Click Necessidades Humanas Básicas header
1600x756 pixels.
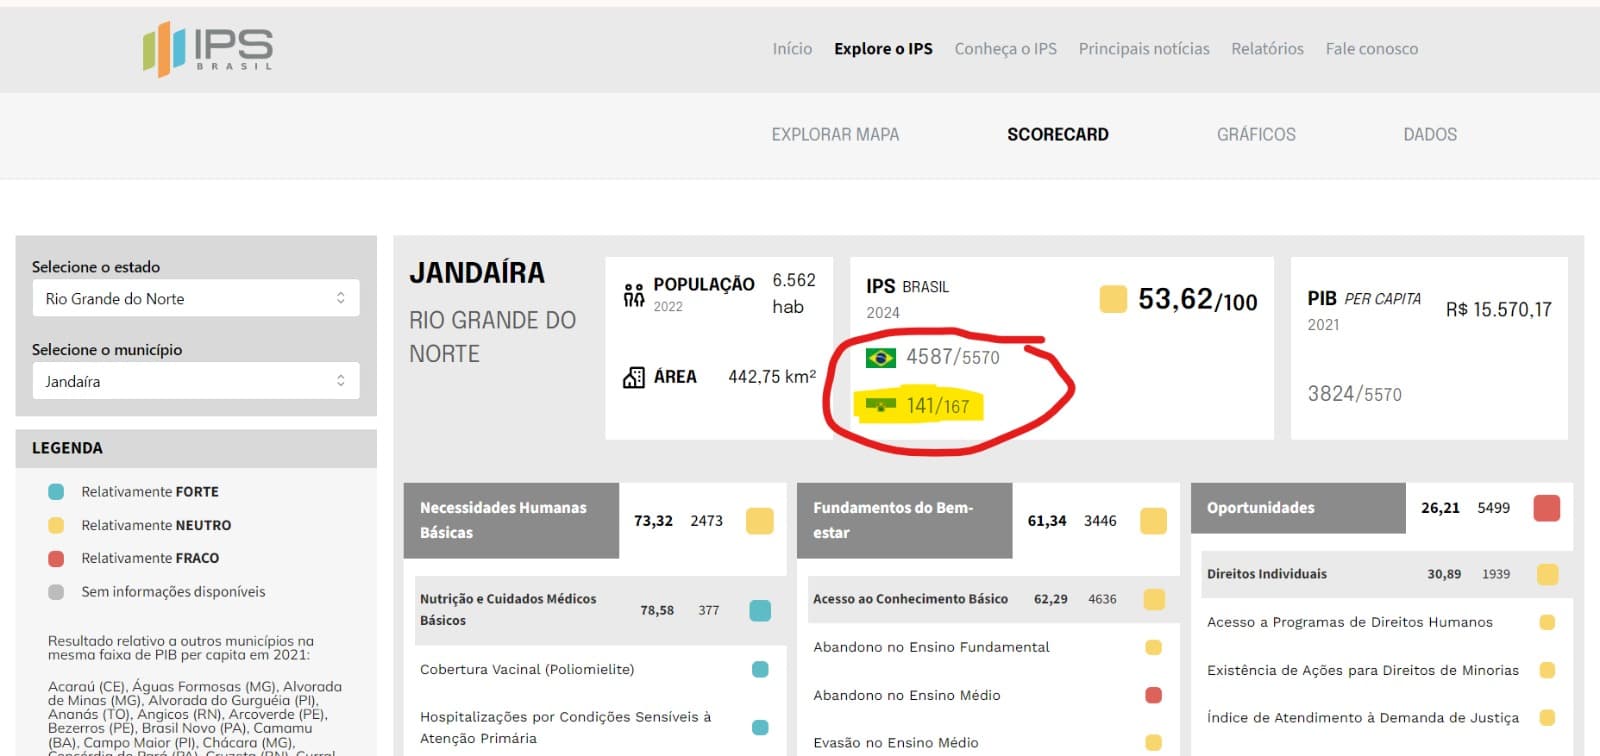tap(511, 520)
